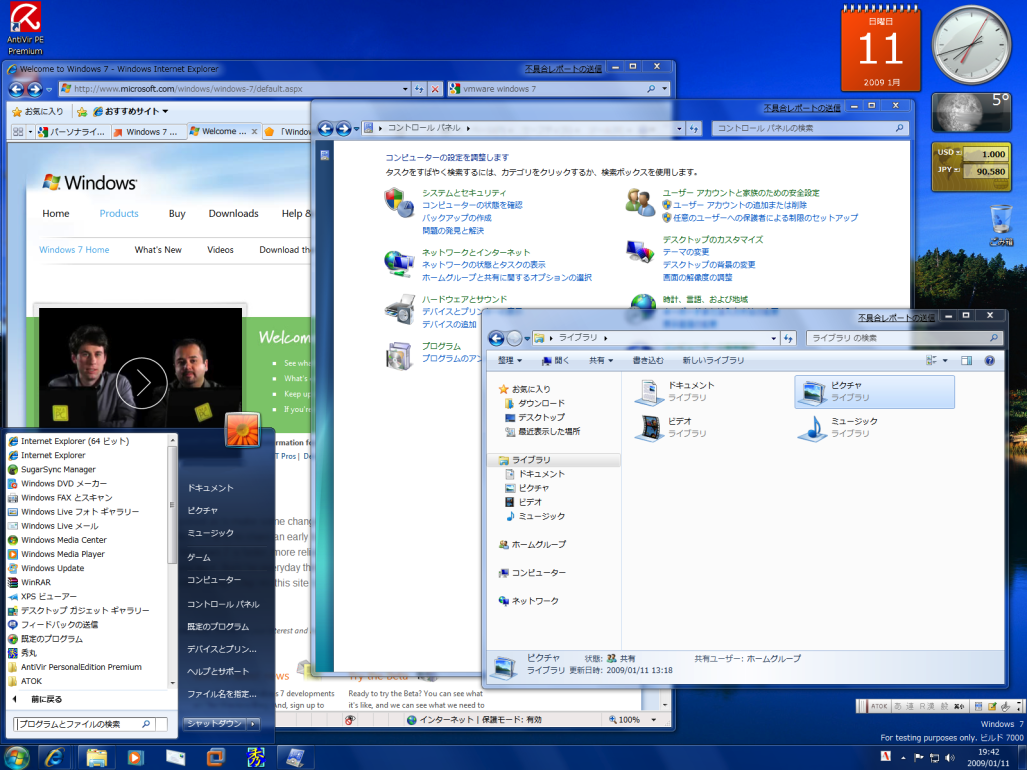
Task: Launch Windows Media Player from the taskbar
Action: [135, 758]
